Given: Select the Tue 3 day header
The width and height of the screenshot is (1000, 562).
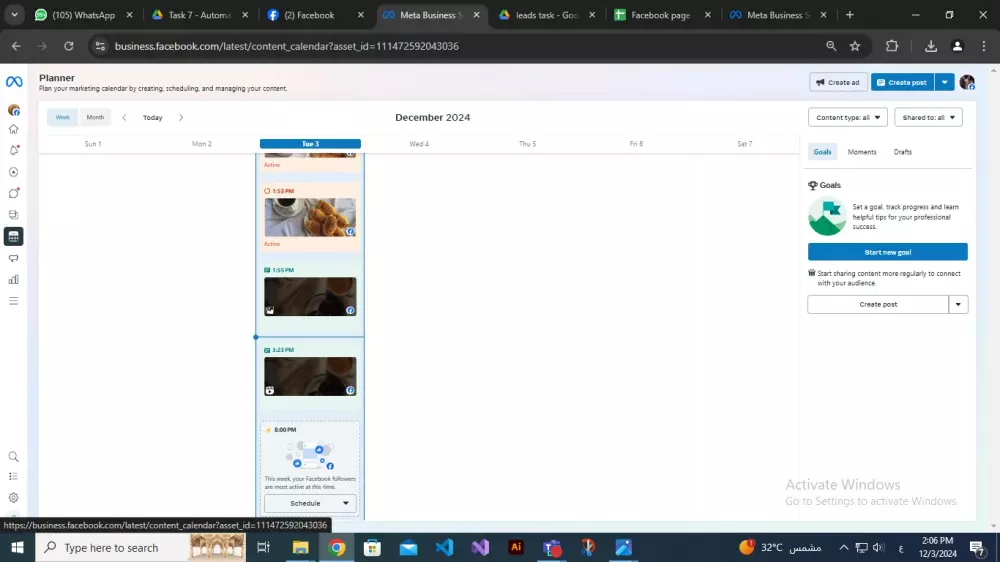Looking at the screenshot, I should pyautogui.click(x=310, y=144).
